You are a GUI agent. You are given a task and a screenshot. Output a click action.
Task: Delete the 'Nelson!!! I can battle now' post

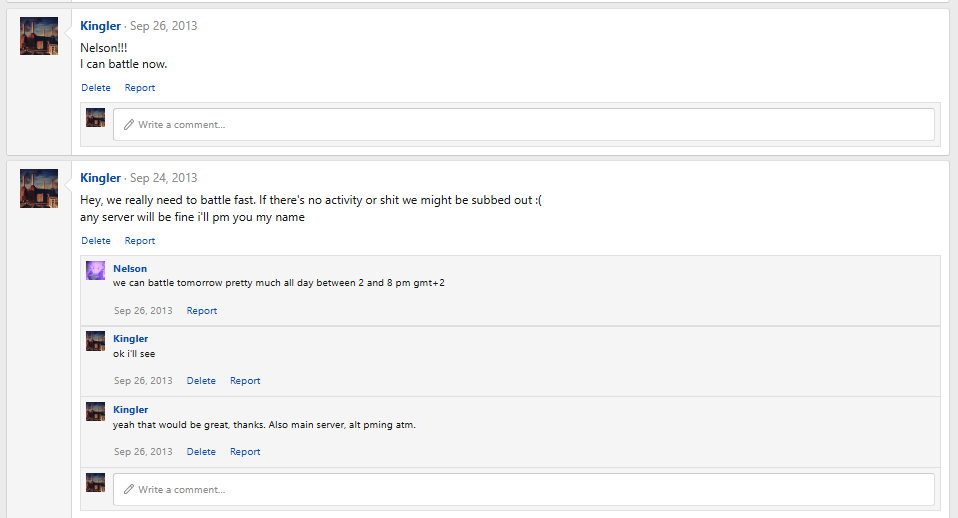96,88
